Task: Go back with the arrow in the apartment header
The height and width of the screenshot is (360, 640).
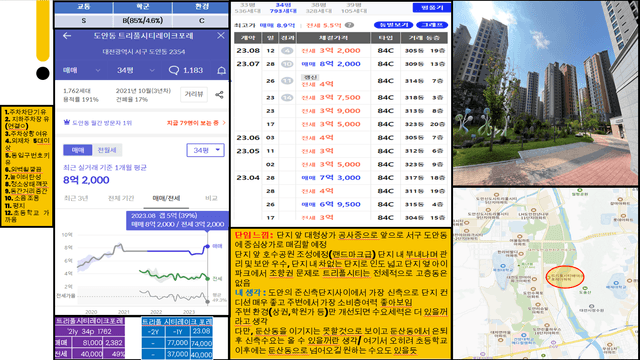Action: tap(67, 36)
